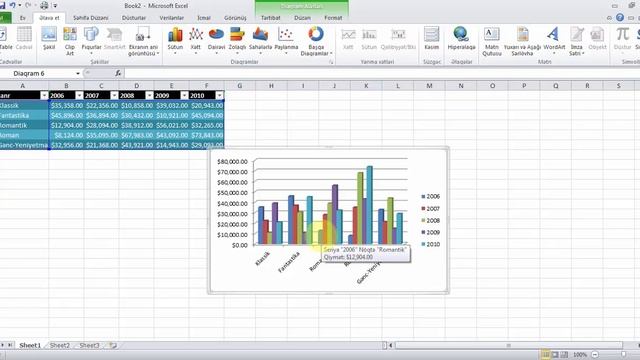Click in the formula bar input
Screen dimensions: 640x360
pyautogui.click(x=382, y=73)
